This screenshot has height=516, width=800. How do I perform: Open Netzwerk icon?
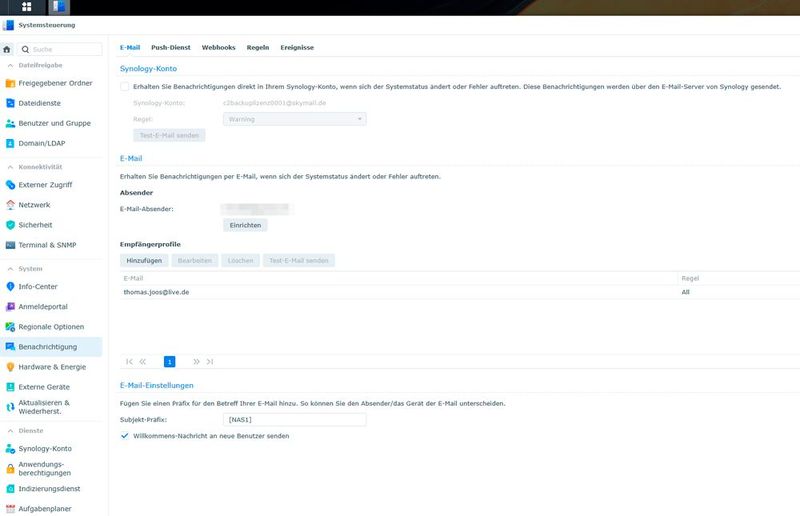[10, 205]
